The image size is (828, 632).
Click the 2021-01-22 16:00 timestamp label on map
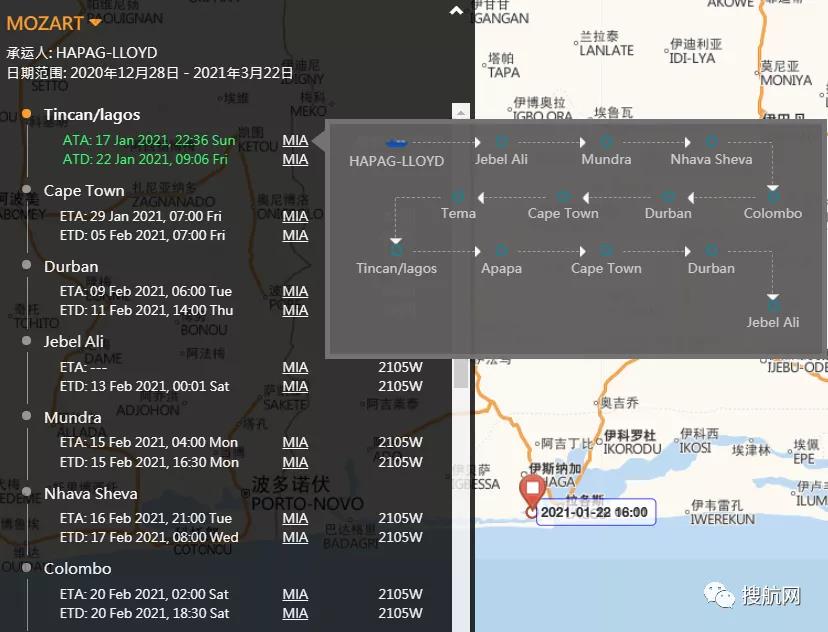point(594,513)
